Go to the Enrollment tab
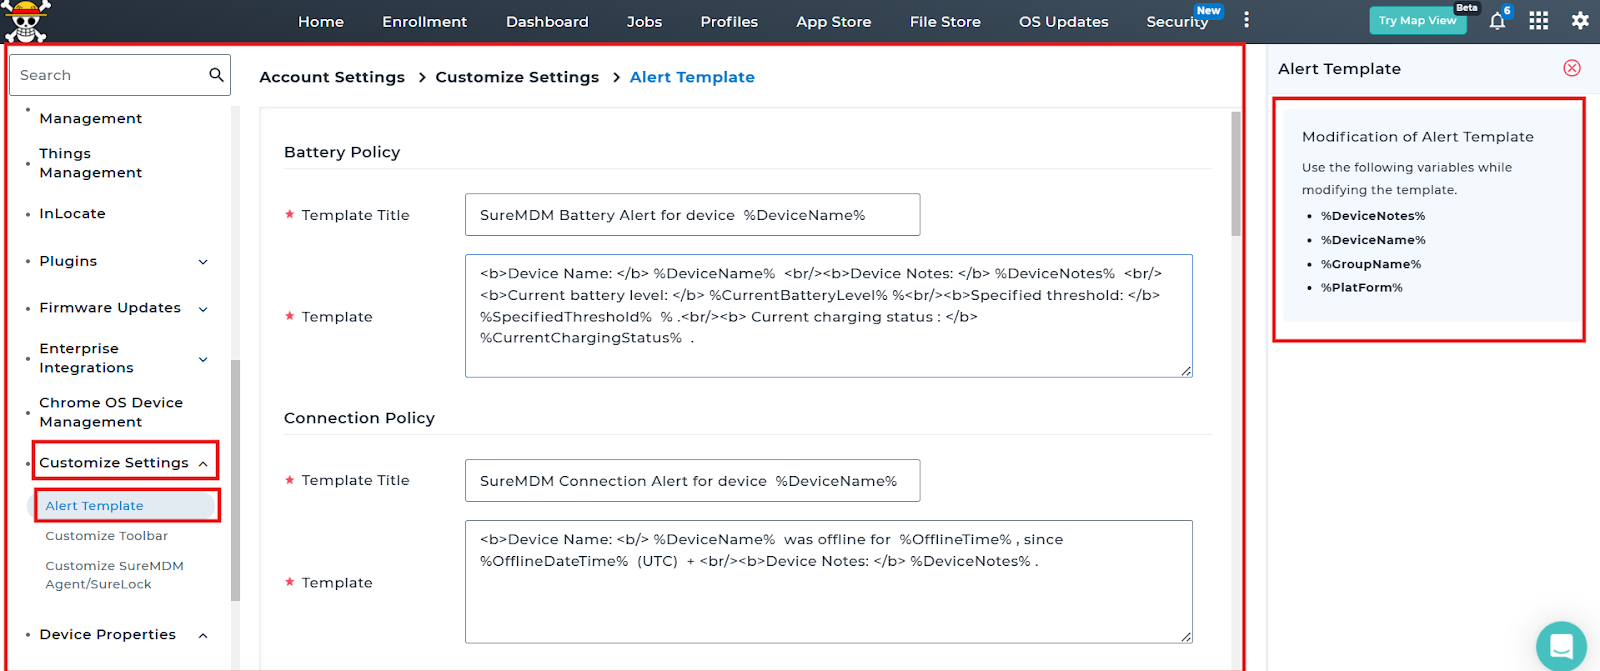This screenshot has width=1600, height=671. 424,22
